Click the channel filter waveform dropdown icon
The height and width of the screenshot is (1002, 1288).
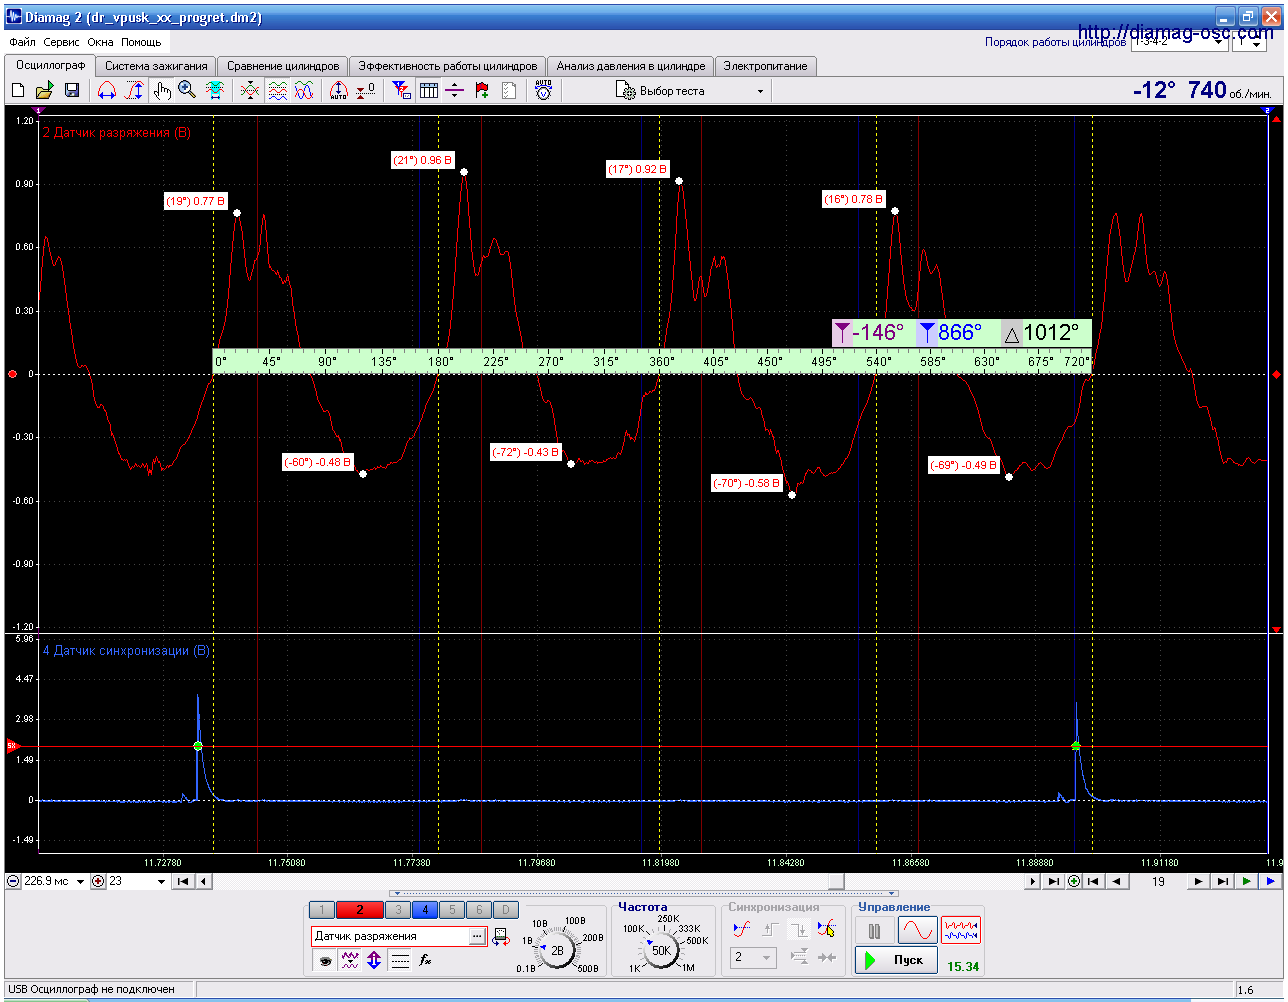(350, 961)
